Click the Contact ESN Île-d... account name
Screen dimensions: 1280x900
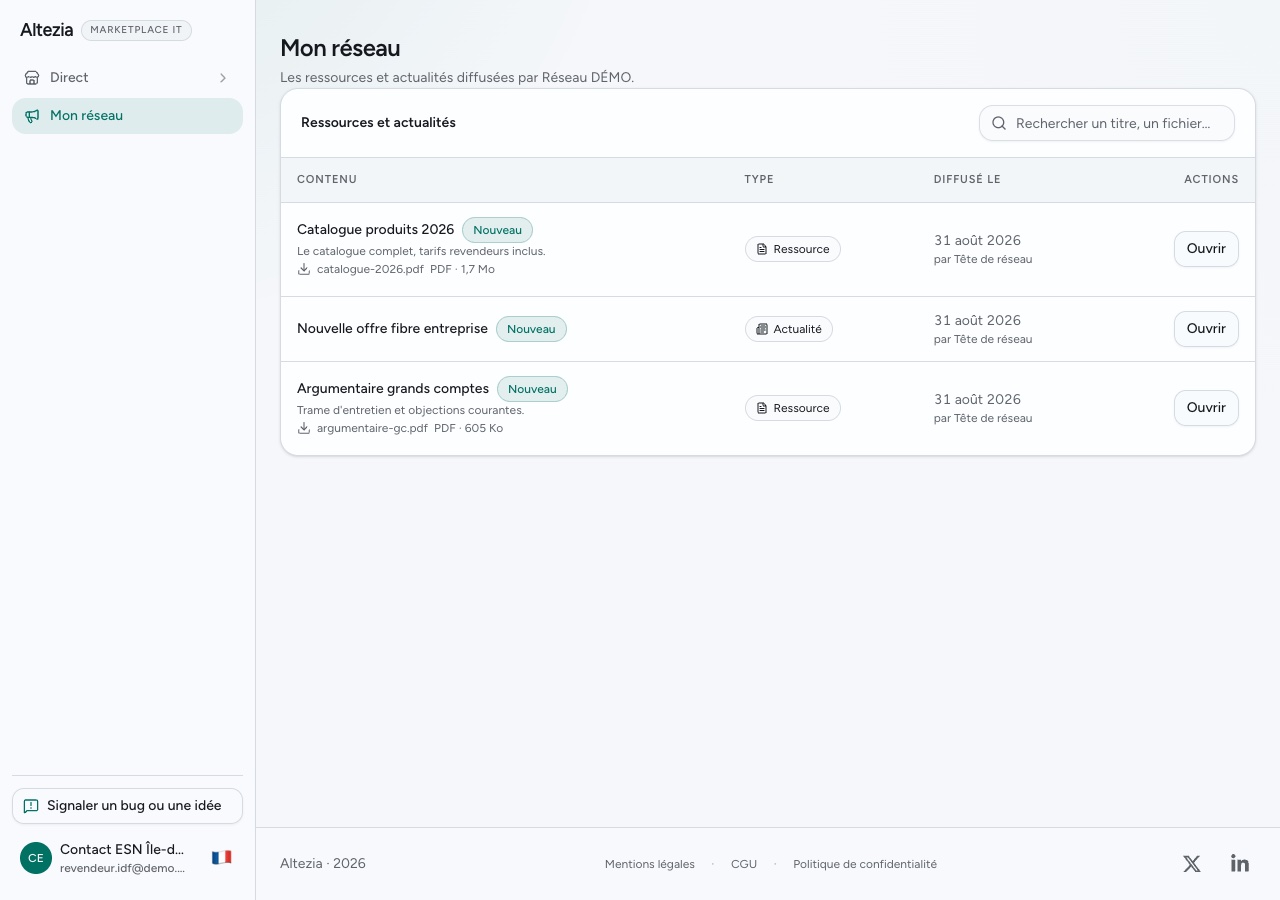122,849
